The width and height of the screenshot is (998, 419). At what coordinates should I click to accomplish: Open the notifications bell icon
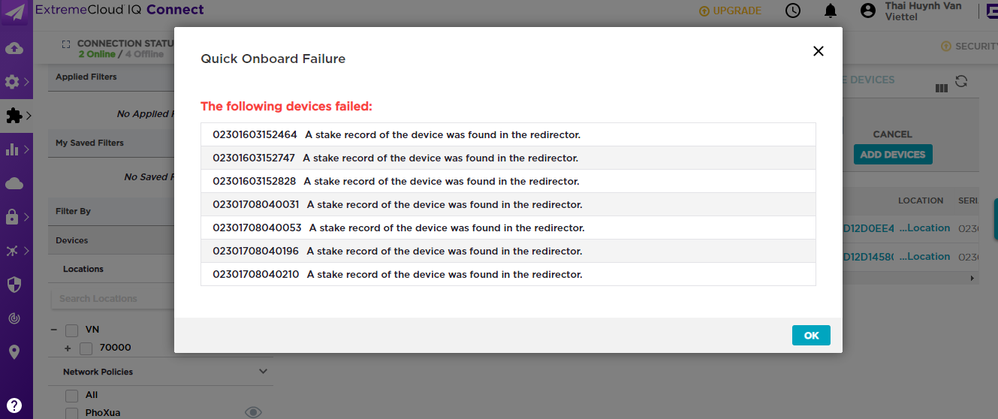(x=830, y=11)
